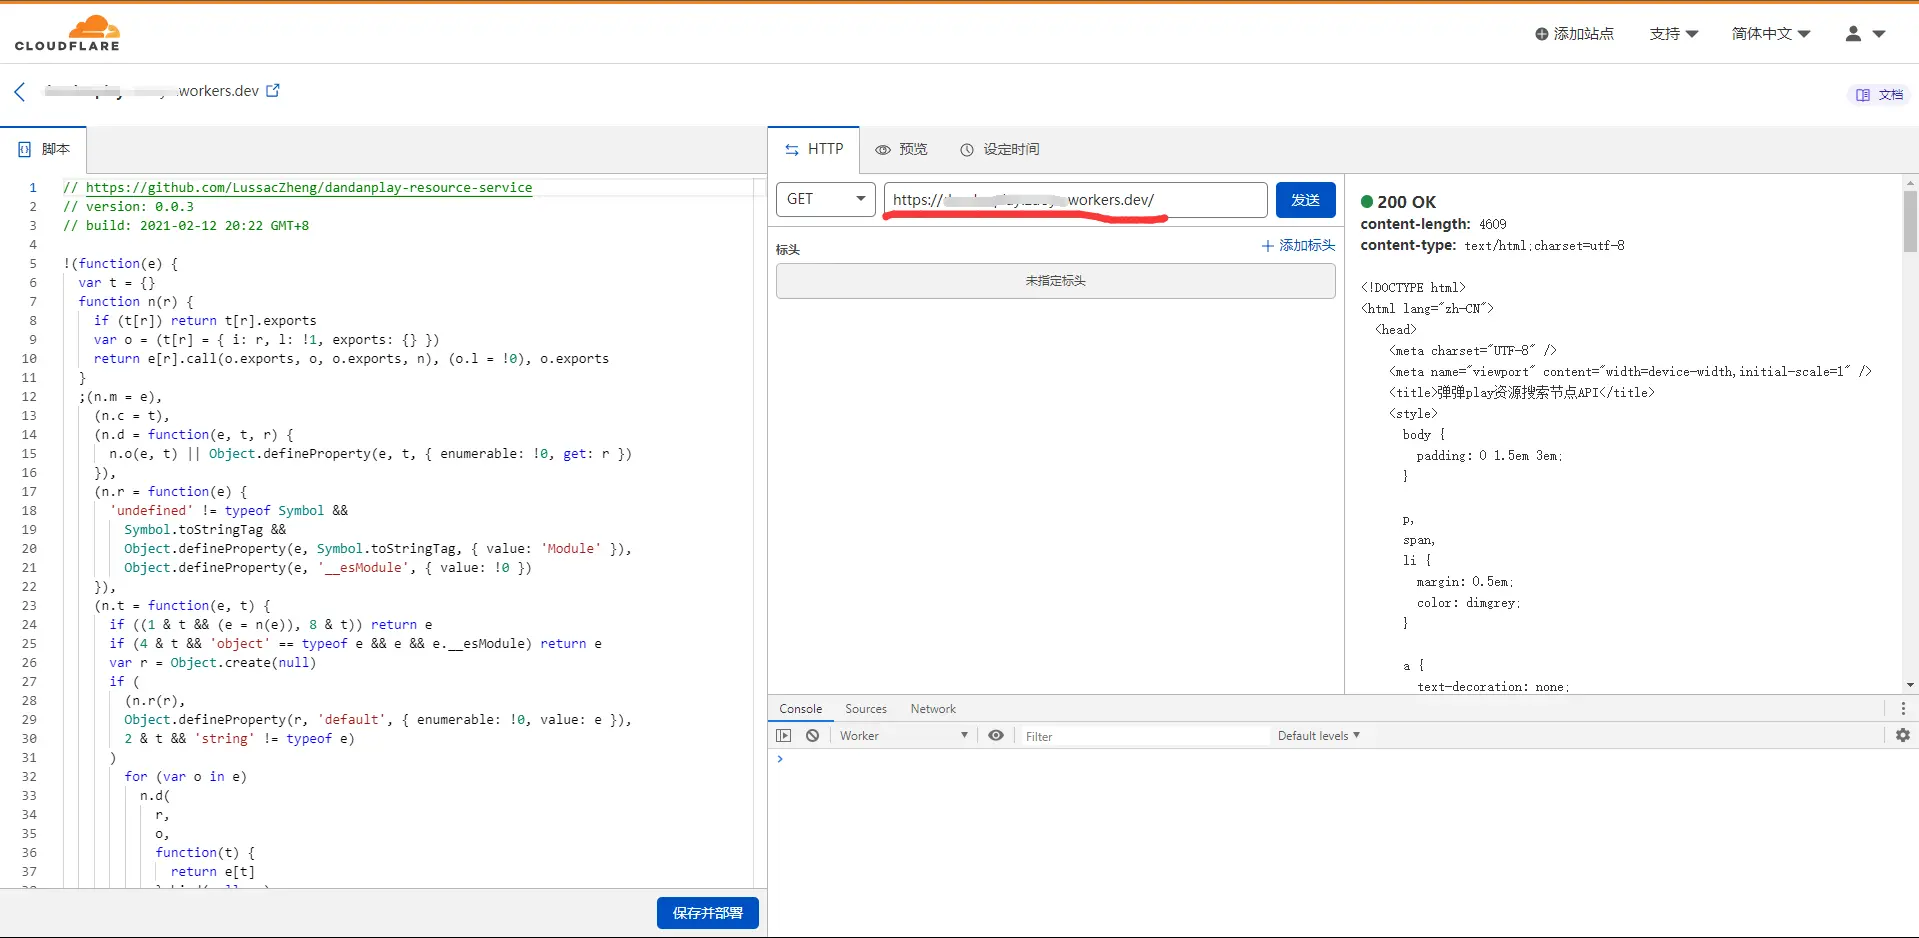Select the 脚本 script tab
Image resolution: width=1919 pixels, height=938 pixels.
(44, 149)
